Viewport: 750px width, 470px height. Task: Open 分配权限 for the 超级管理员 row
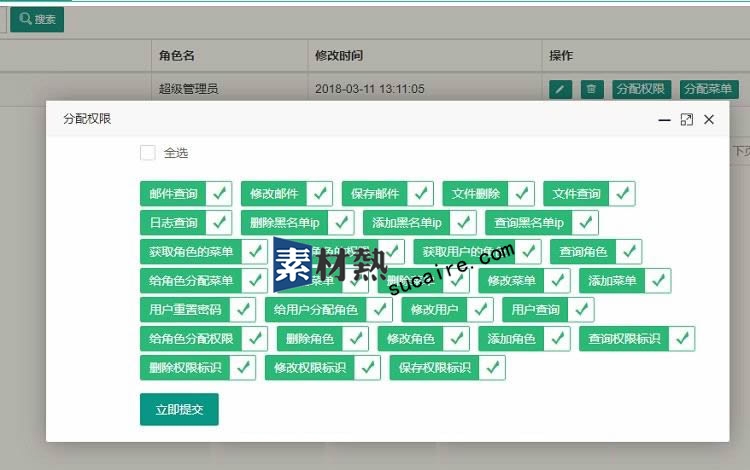click(x=641, y=89)
